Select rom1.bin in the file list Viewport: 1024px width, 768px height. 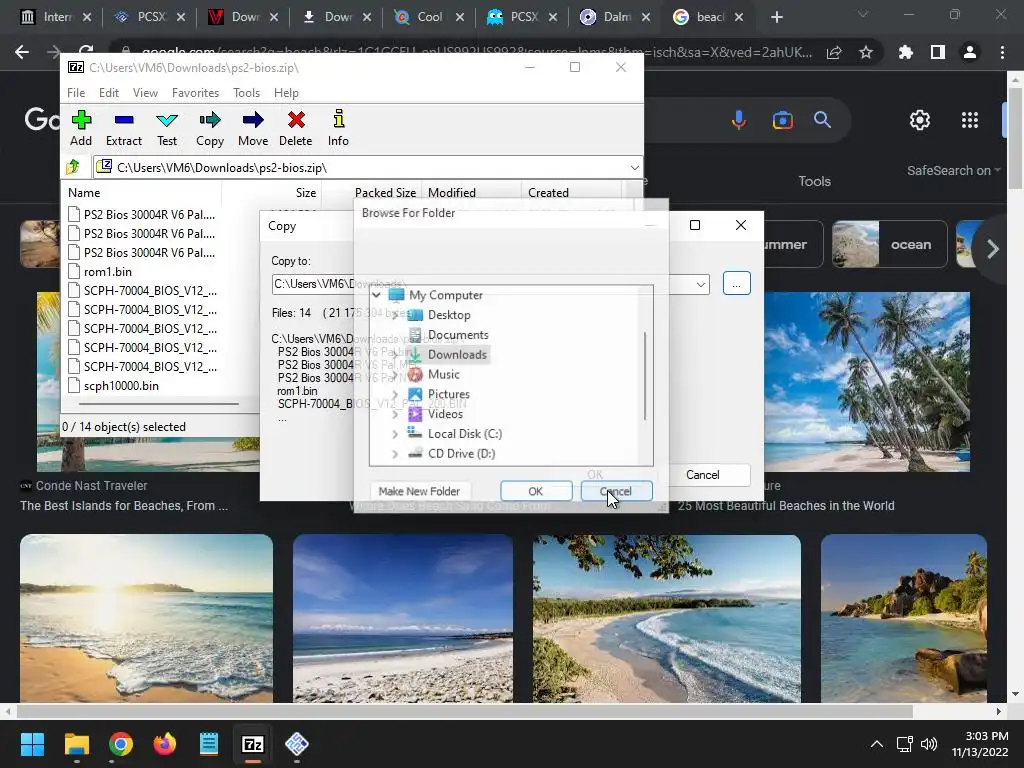(x=107, y=272)
